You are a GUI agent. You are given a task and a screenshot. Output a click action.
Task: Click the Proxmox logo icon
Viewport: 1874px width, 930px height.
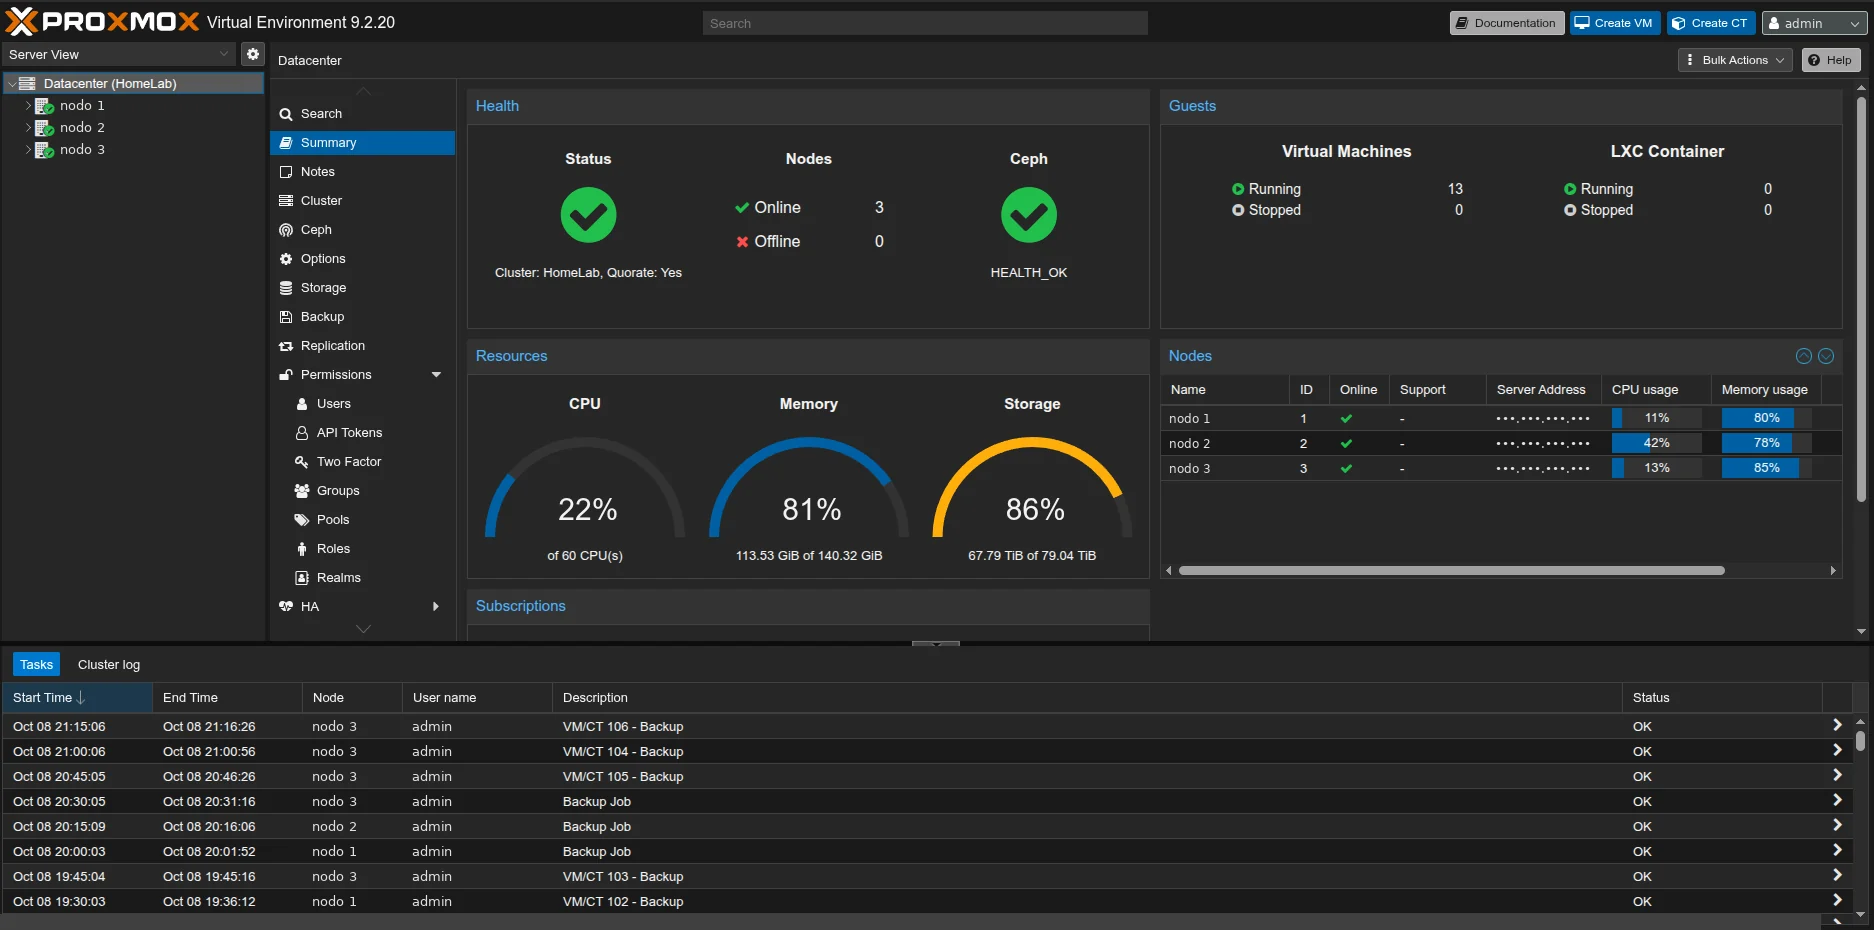click(x=21, y=21)
